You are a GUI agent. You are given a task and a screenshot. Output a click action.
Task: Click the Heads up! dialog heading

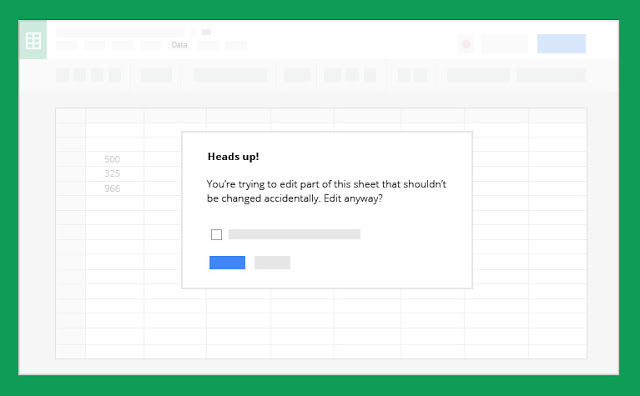tap(233, 157)
